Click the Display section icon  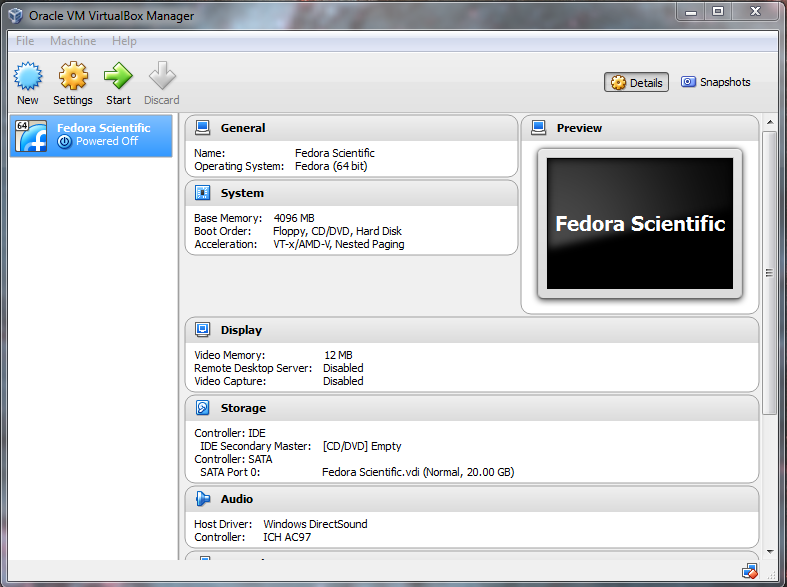[x=203, y=330]
